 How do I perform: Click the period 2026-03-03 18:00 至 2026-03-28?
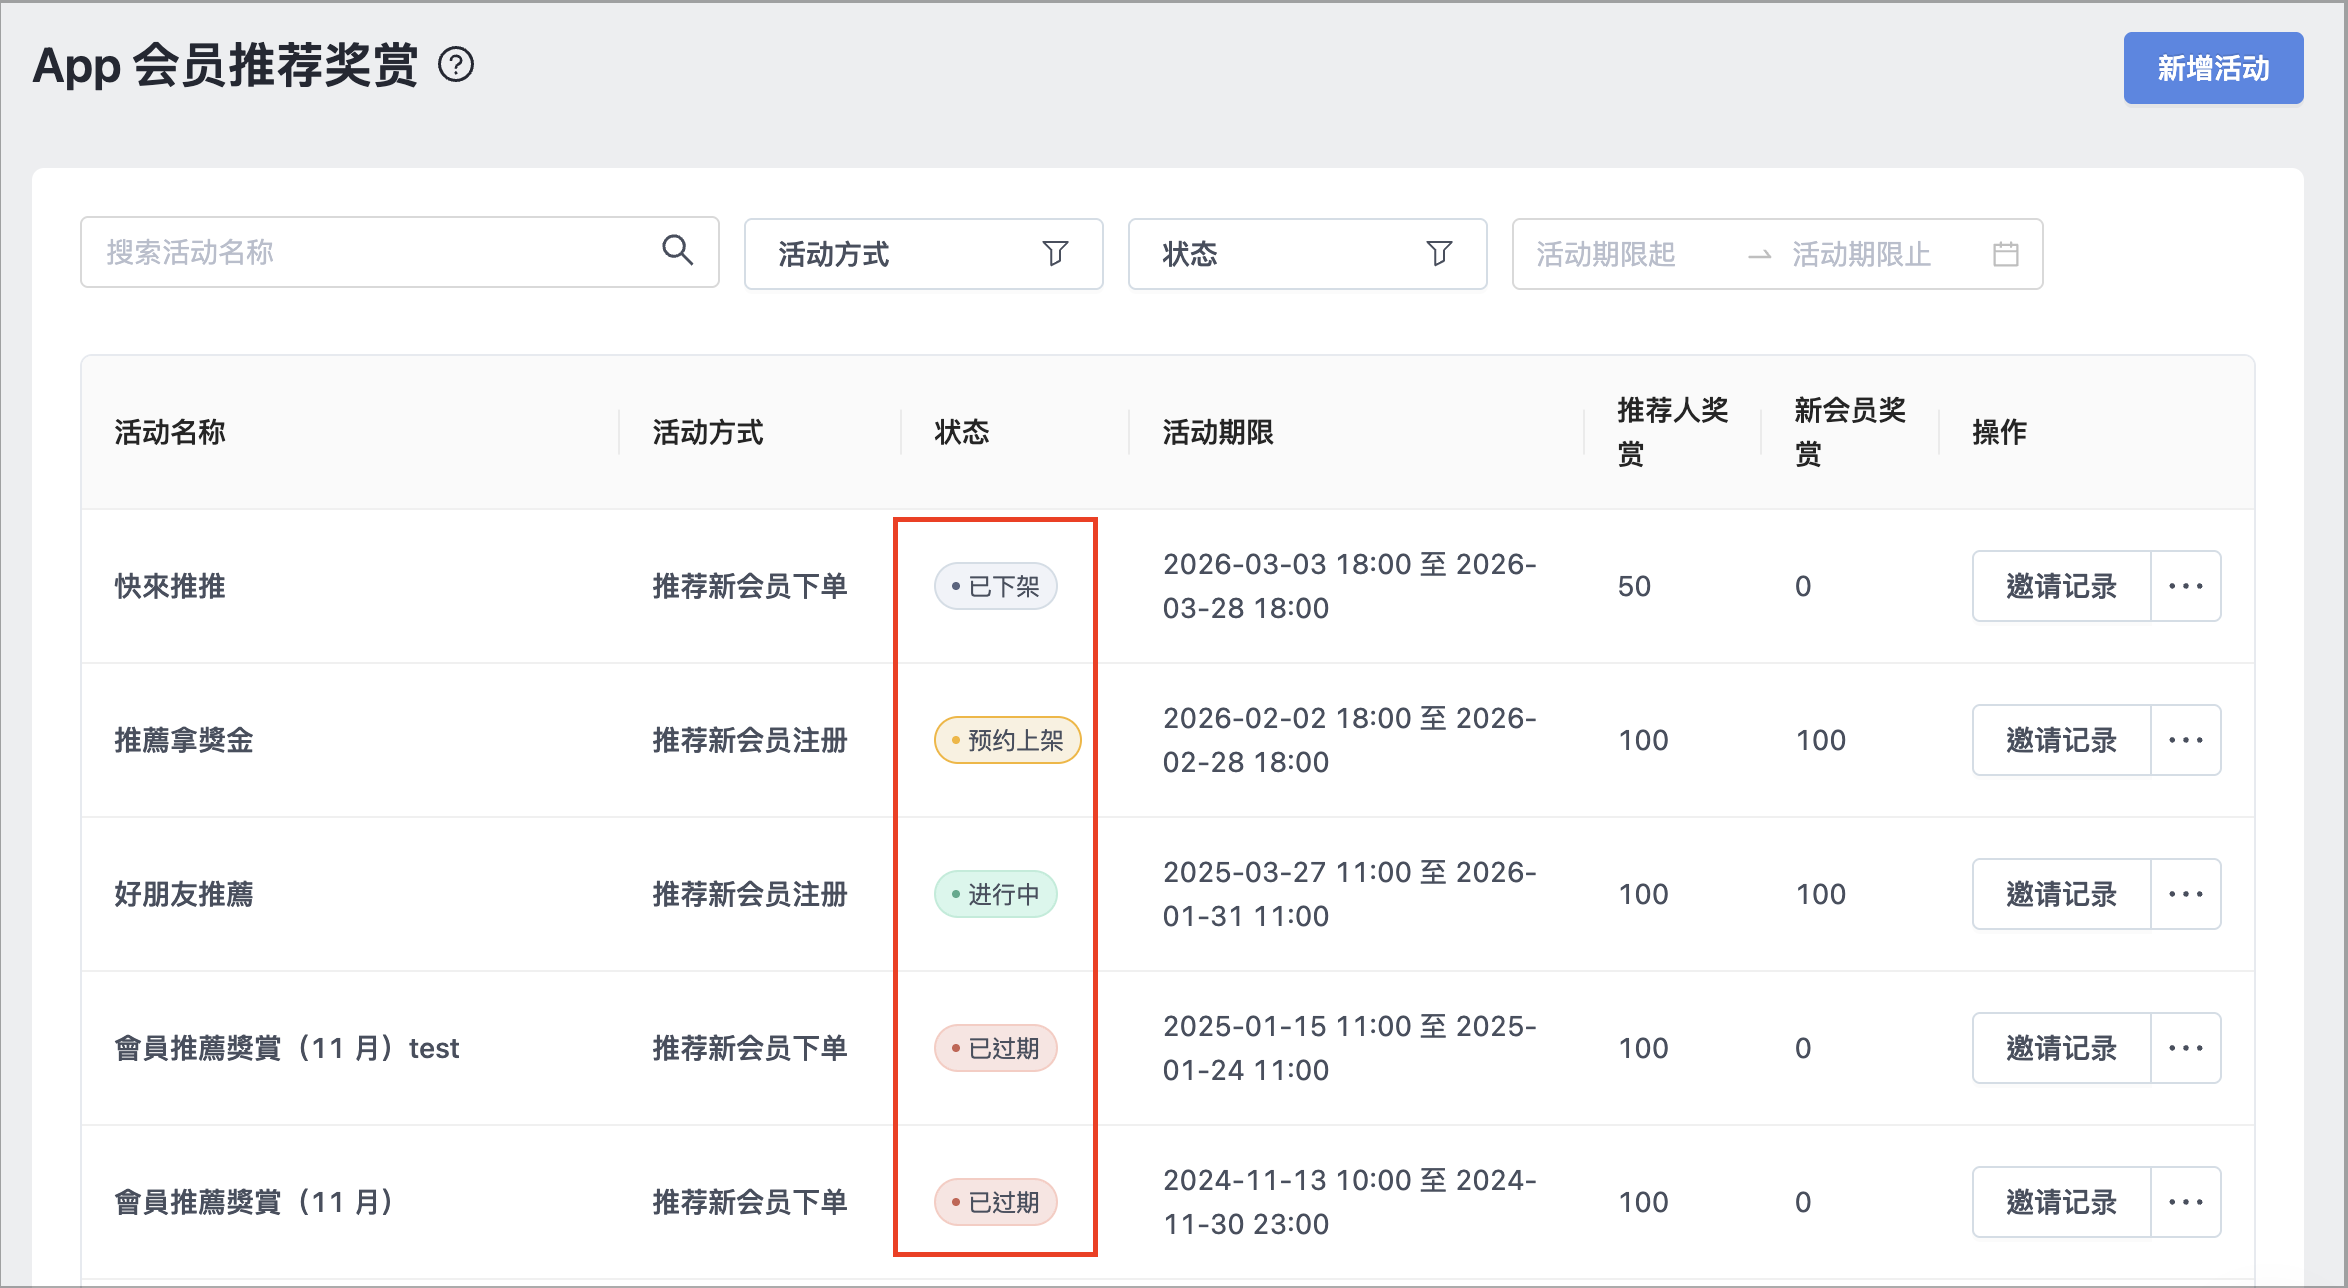tap(1349, 586)
